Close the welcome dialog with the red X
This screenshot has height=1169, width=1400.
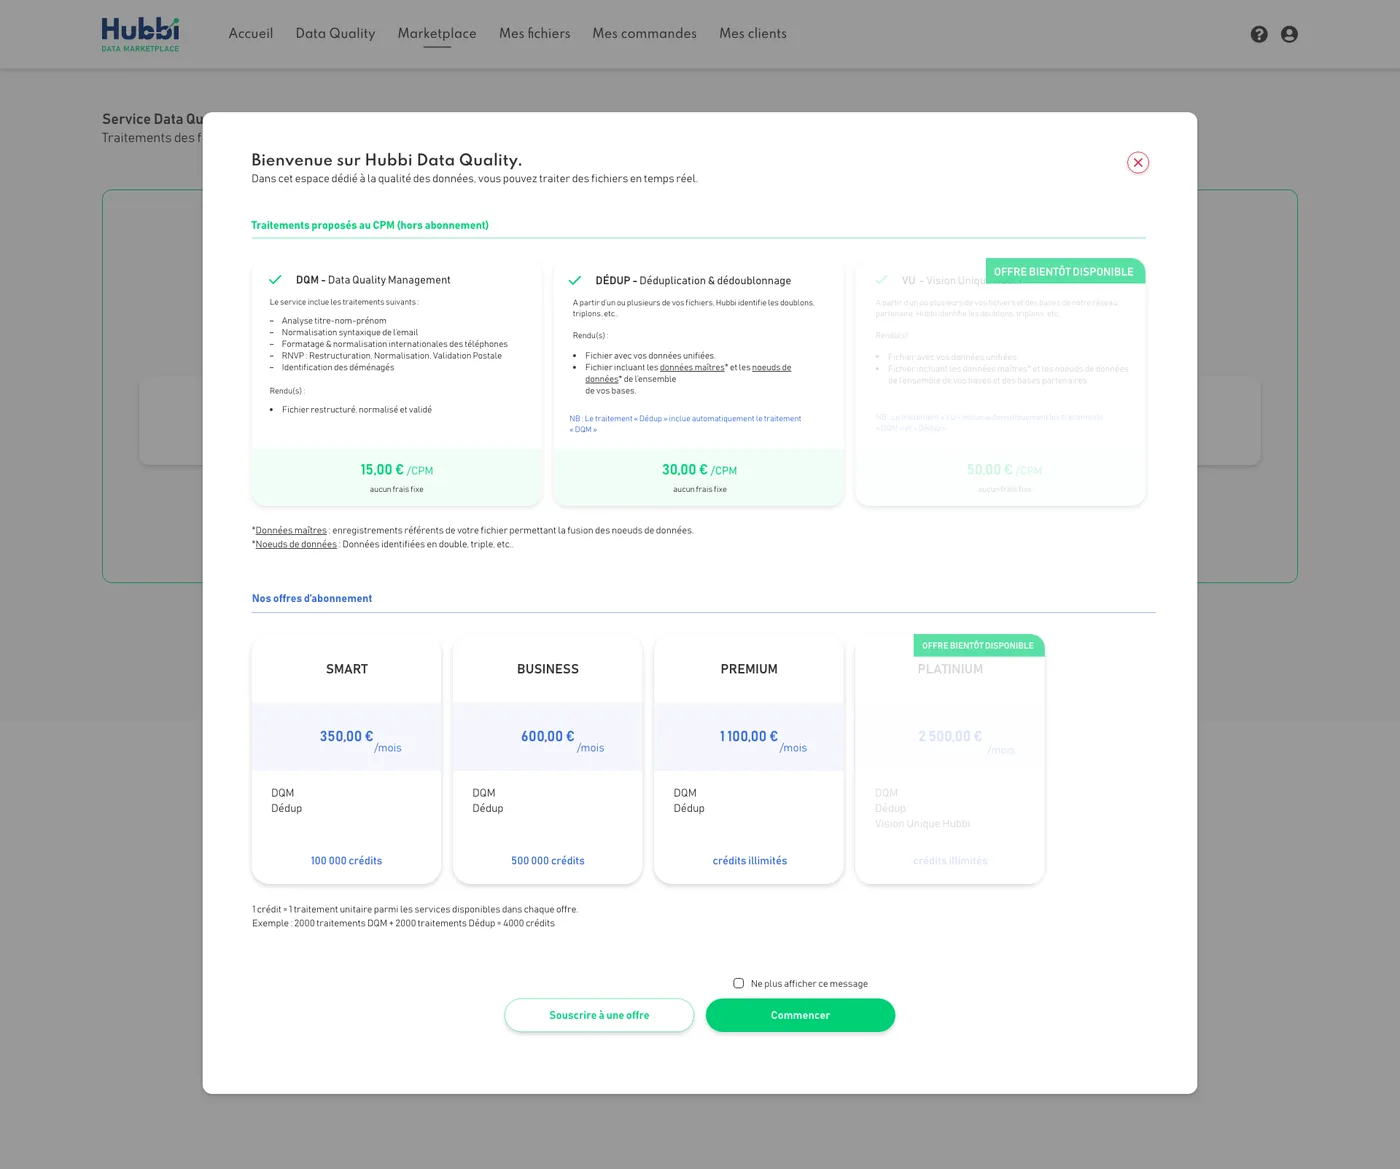click(1138, 163)
